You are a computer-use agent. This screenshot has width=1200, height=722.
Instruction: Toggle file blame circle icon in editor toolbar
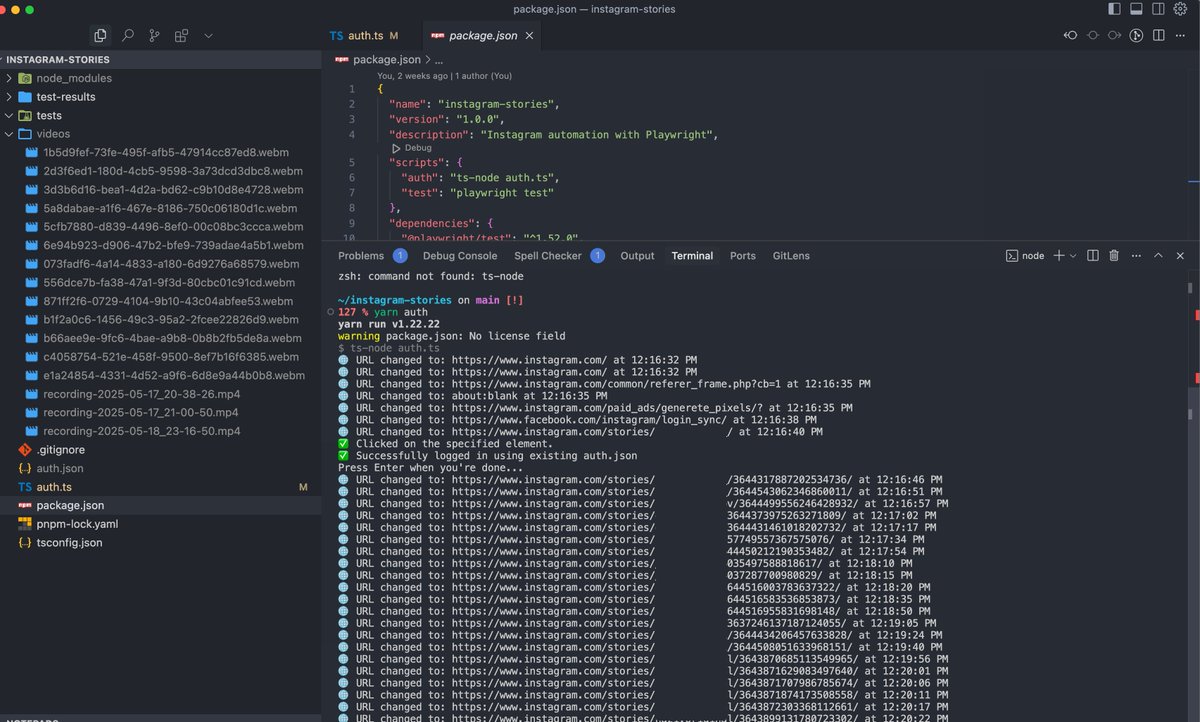1092,35
